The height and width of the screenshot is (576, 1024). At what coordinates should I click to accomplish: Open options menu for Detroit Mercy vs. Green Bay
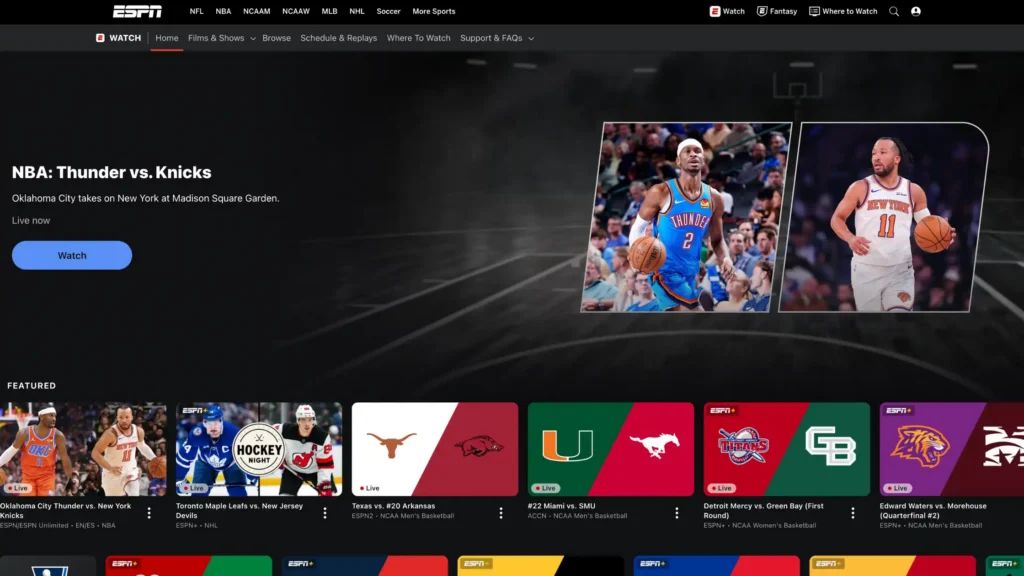852,513
